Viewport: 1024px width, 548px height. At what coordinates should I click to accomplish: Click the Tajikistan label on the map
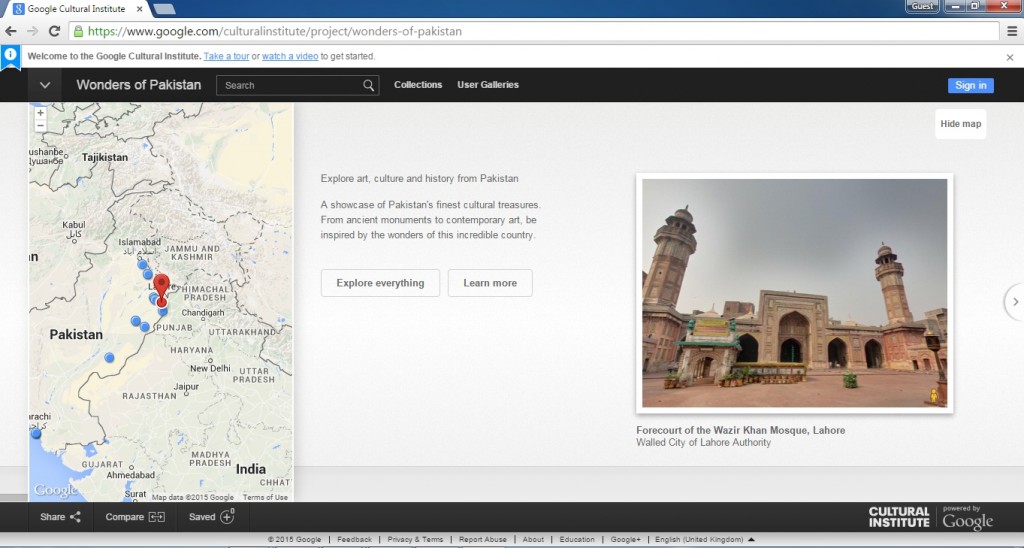[105, 157]
